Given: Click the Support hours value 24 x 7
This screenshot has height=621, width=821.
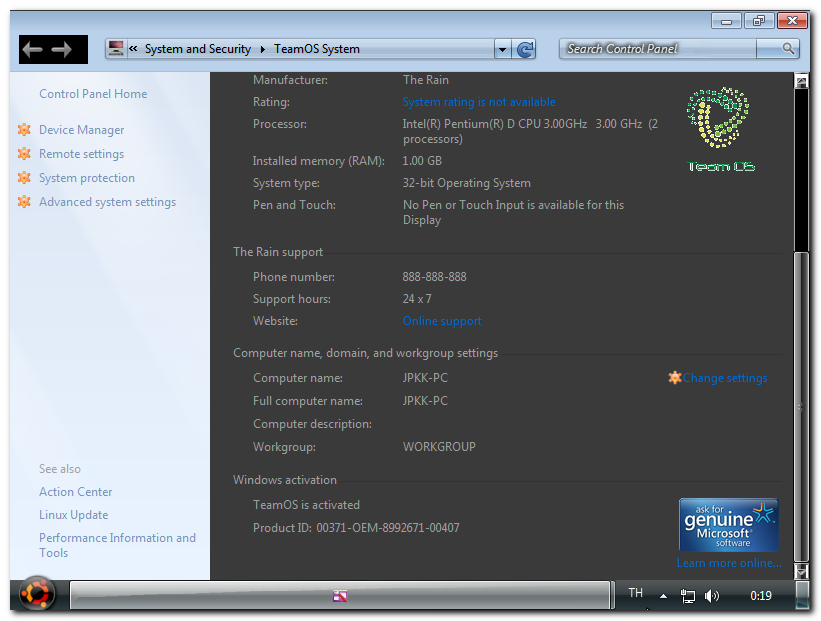Looking at the screenshot, I should click(417, 298).
